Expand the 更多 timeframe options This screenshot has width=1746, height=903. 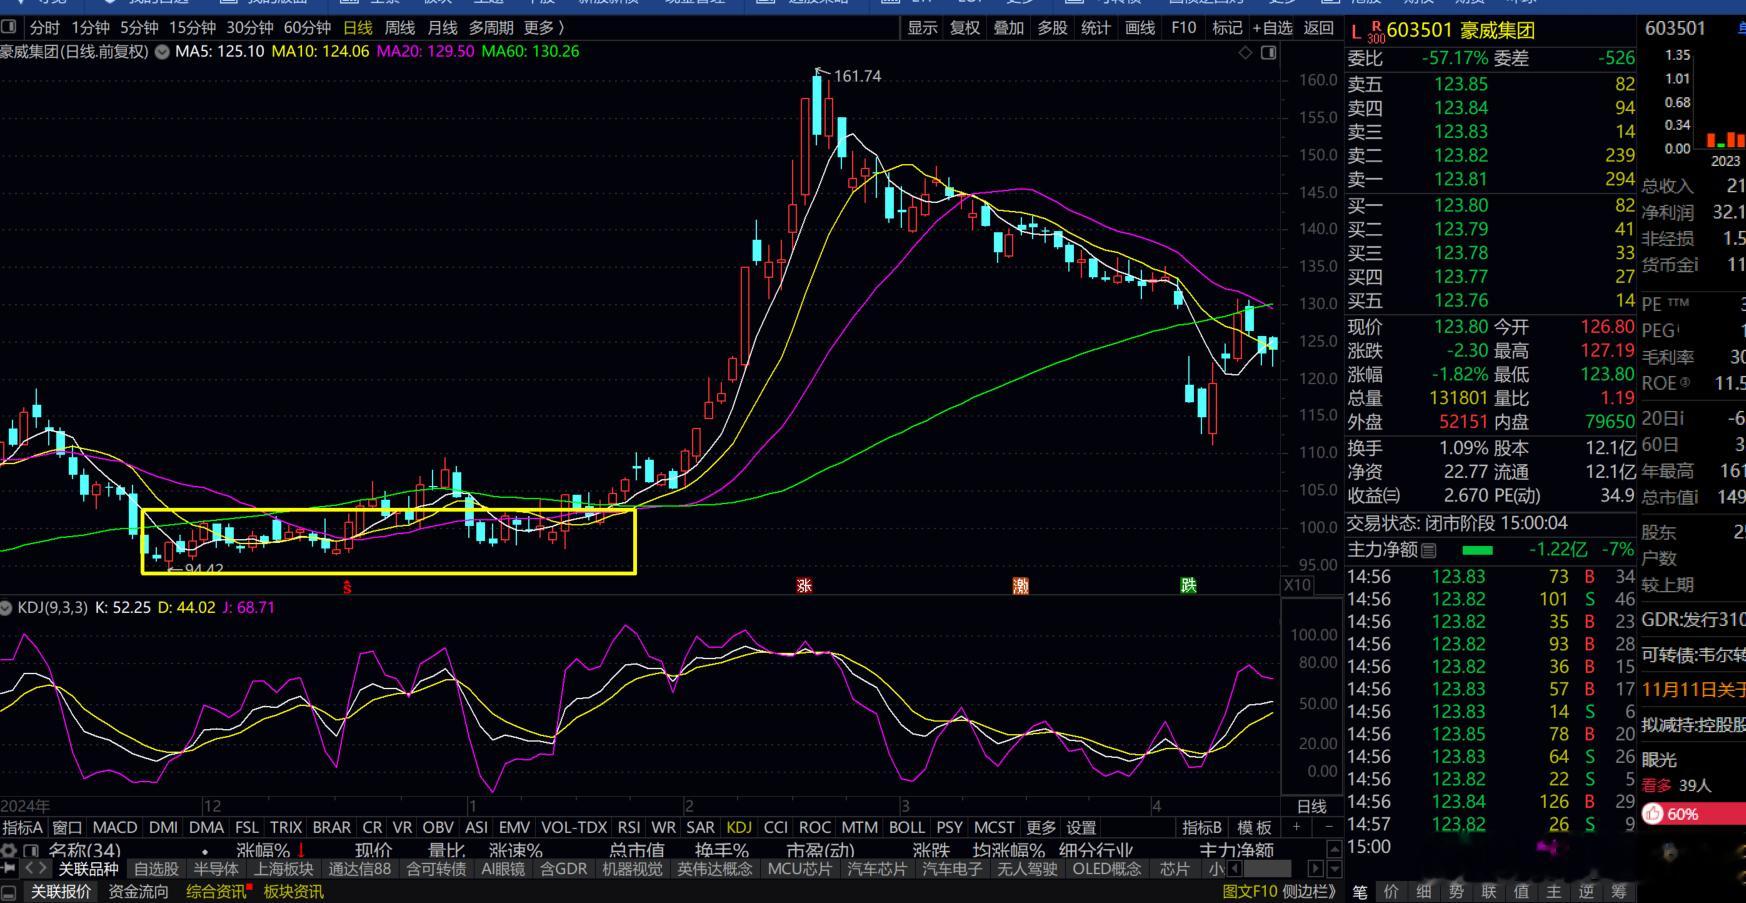pyautogui.click(x=543, y=28)
